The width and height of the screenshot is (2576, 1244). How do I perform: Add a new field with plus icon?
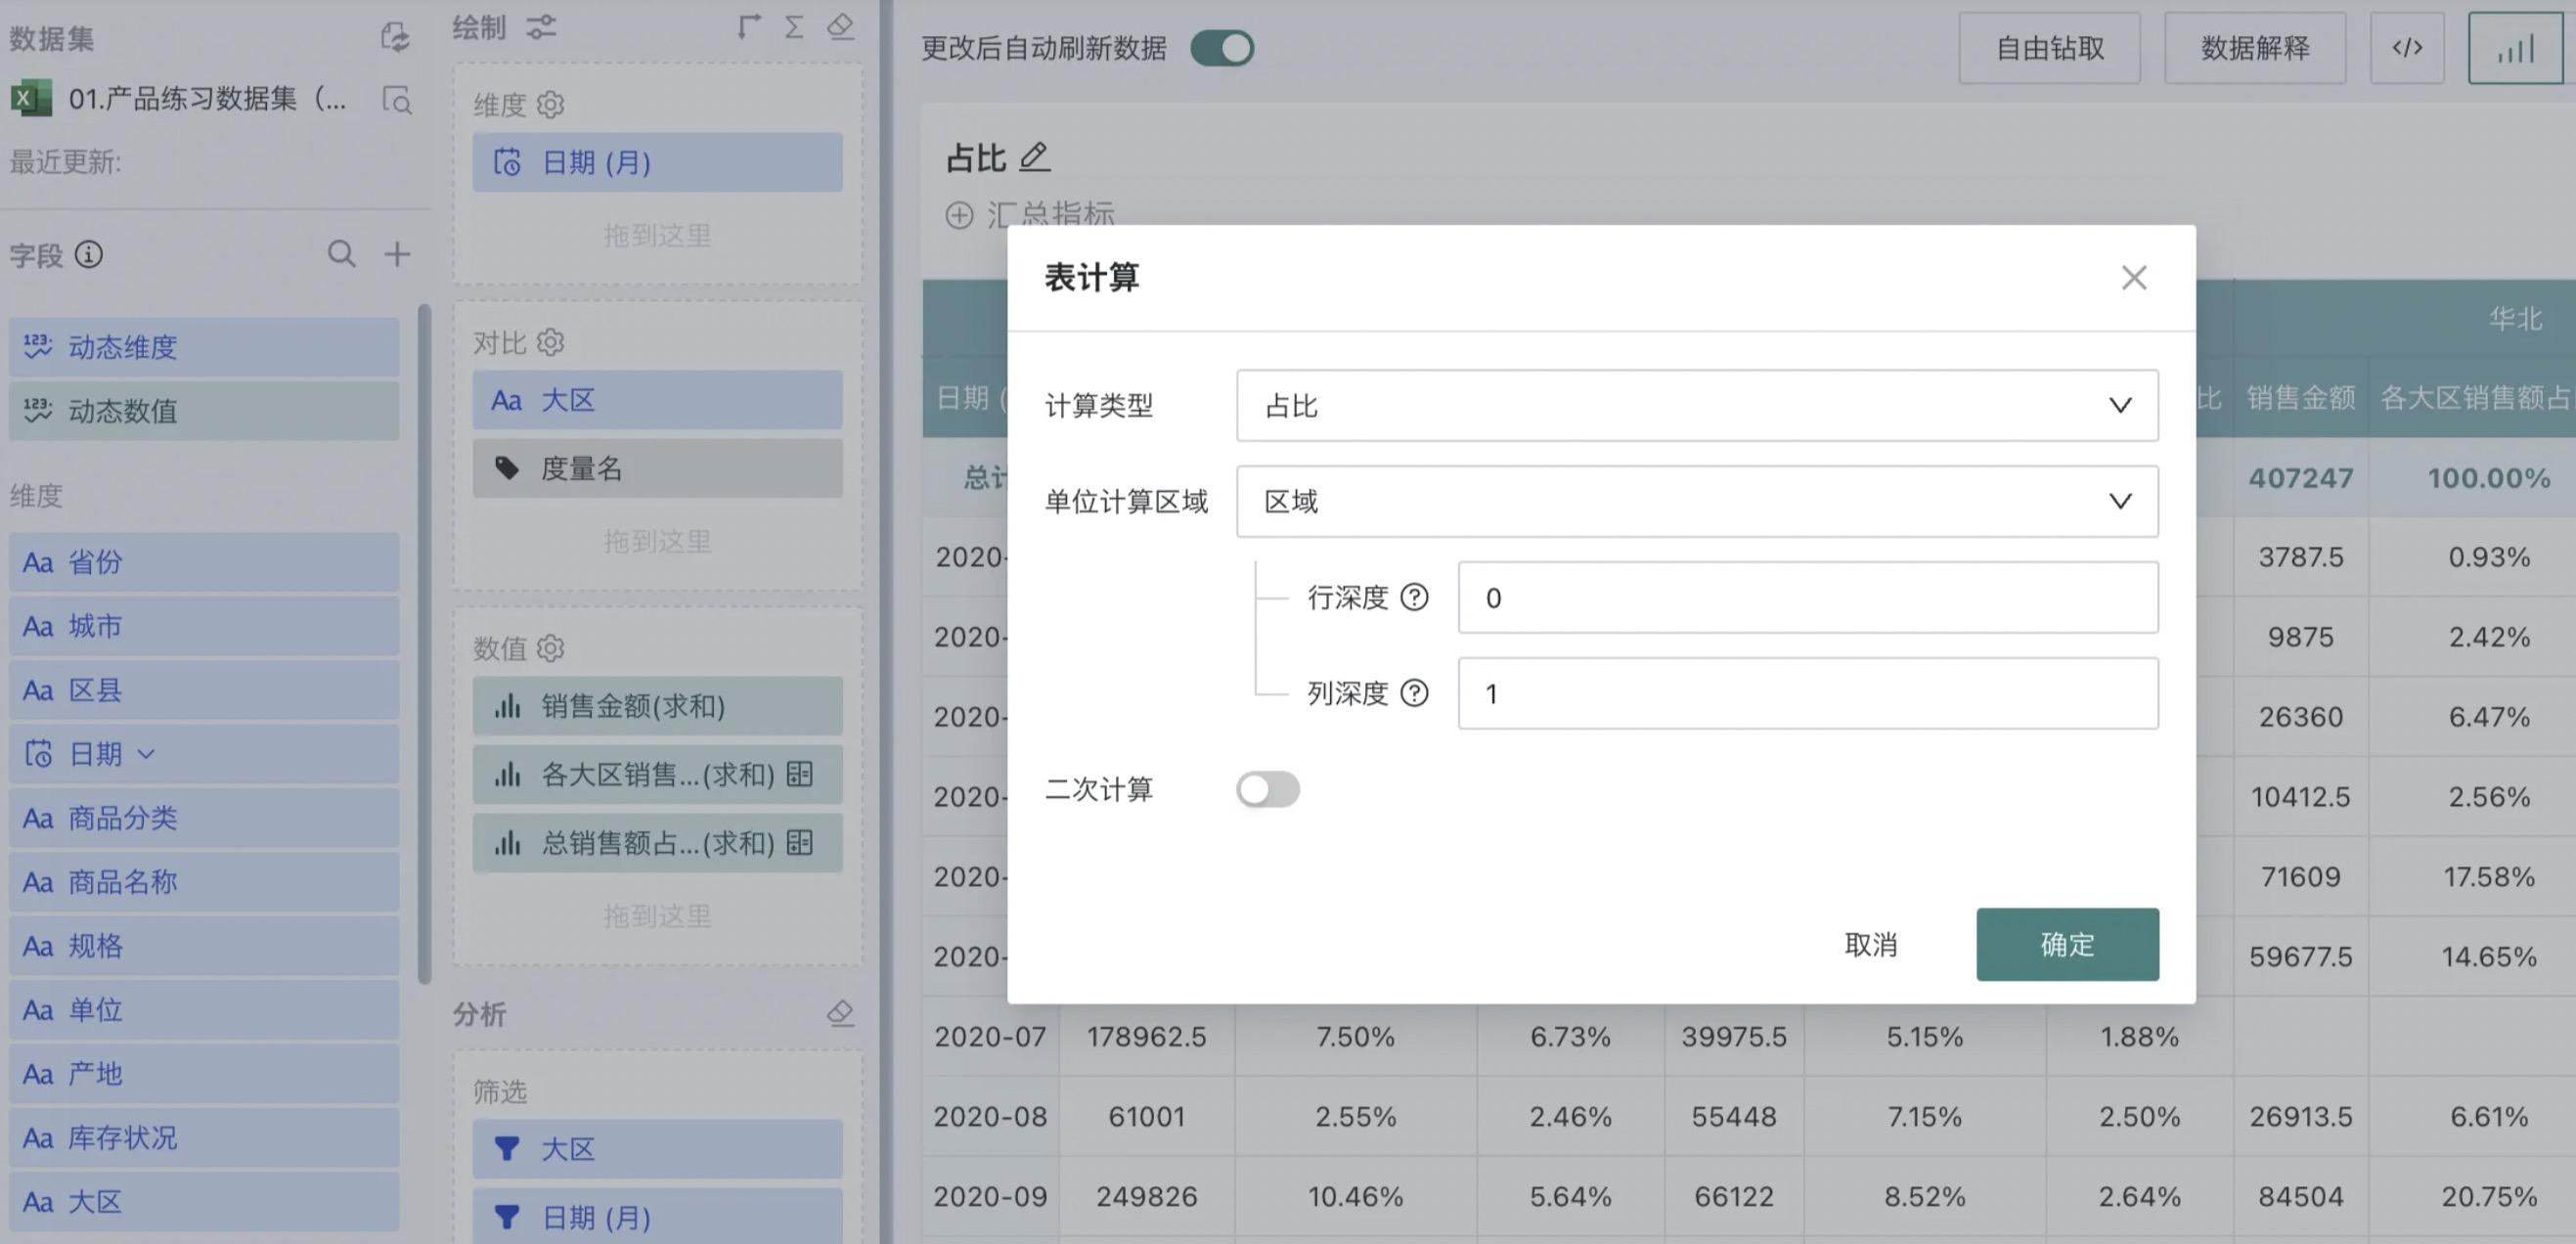(397, 254)
